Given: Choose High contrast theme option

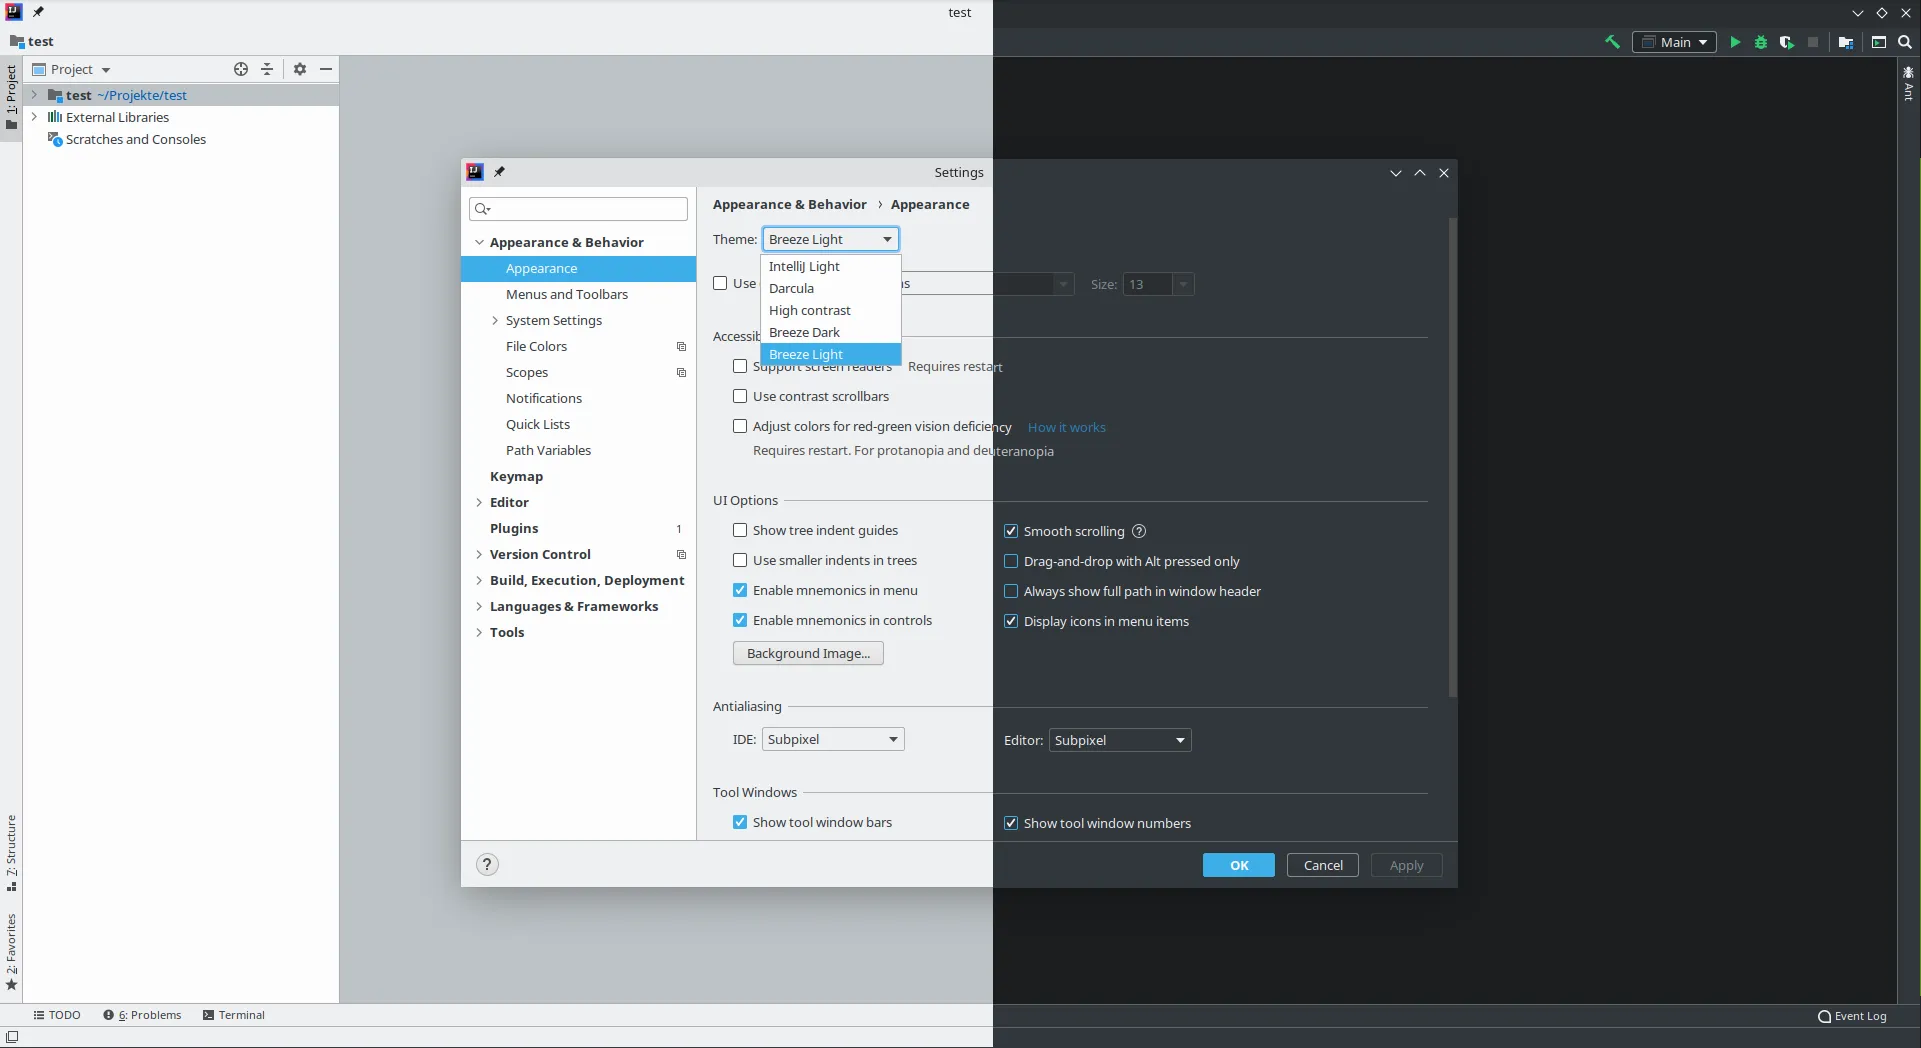Looking at the screenshot, I should click(809, 310).
